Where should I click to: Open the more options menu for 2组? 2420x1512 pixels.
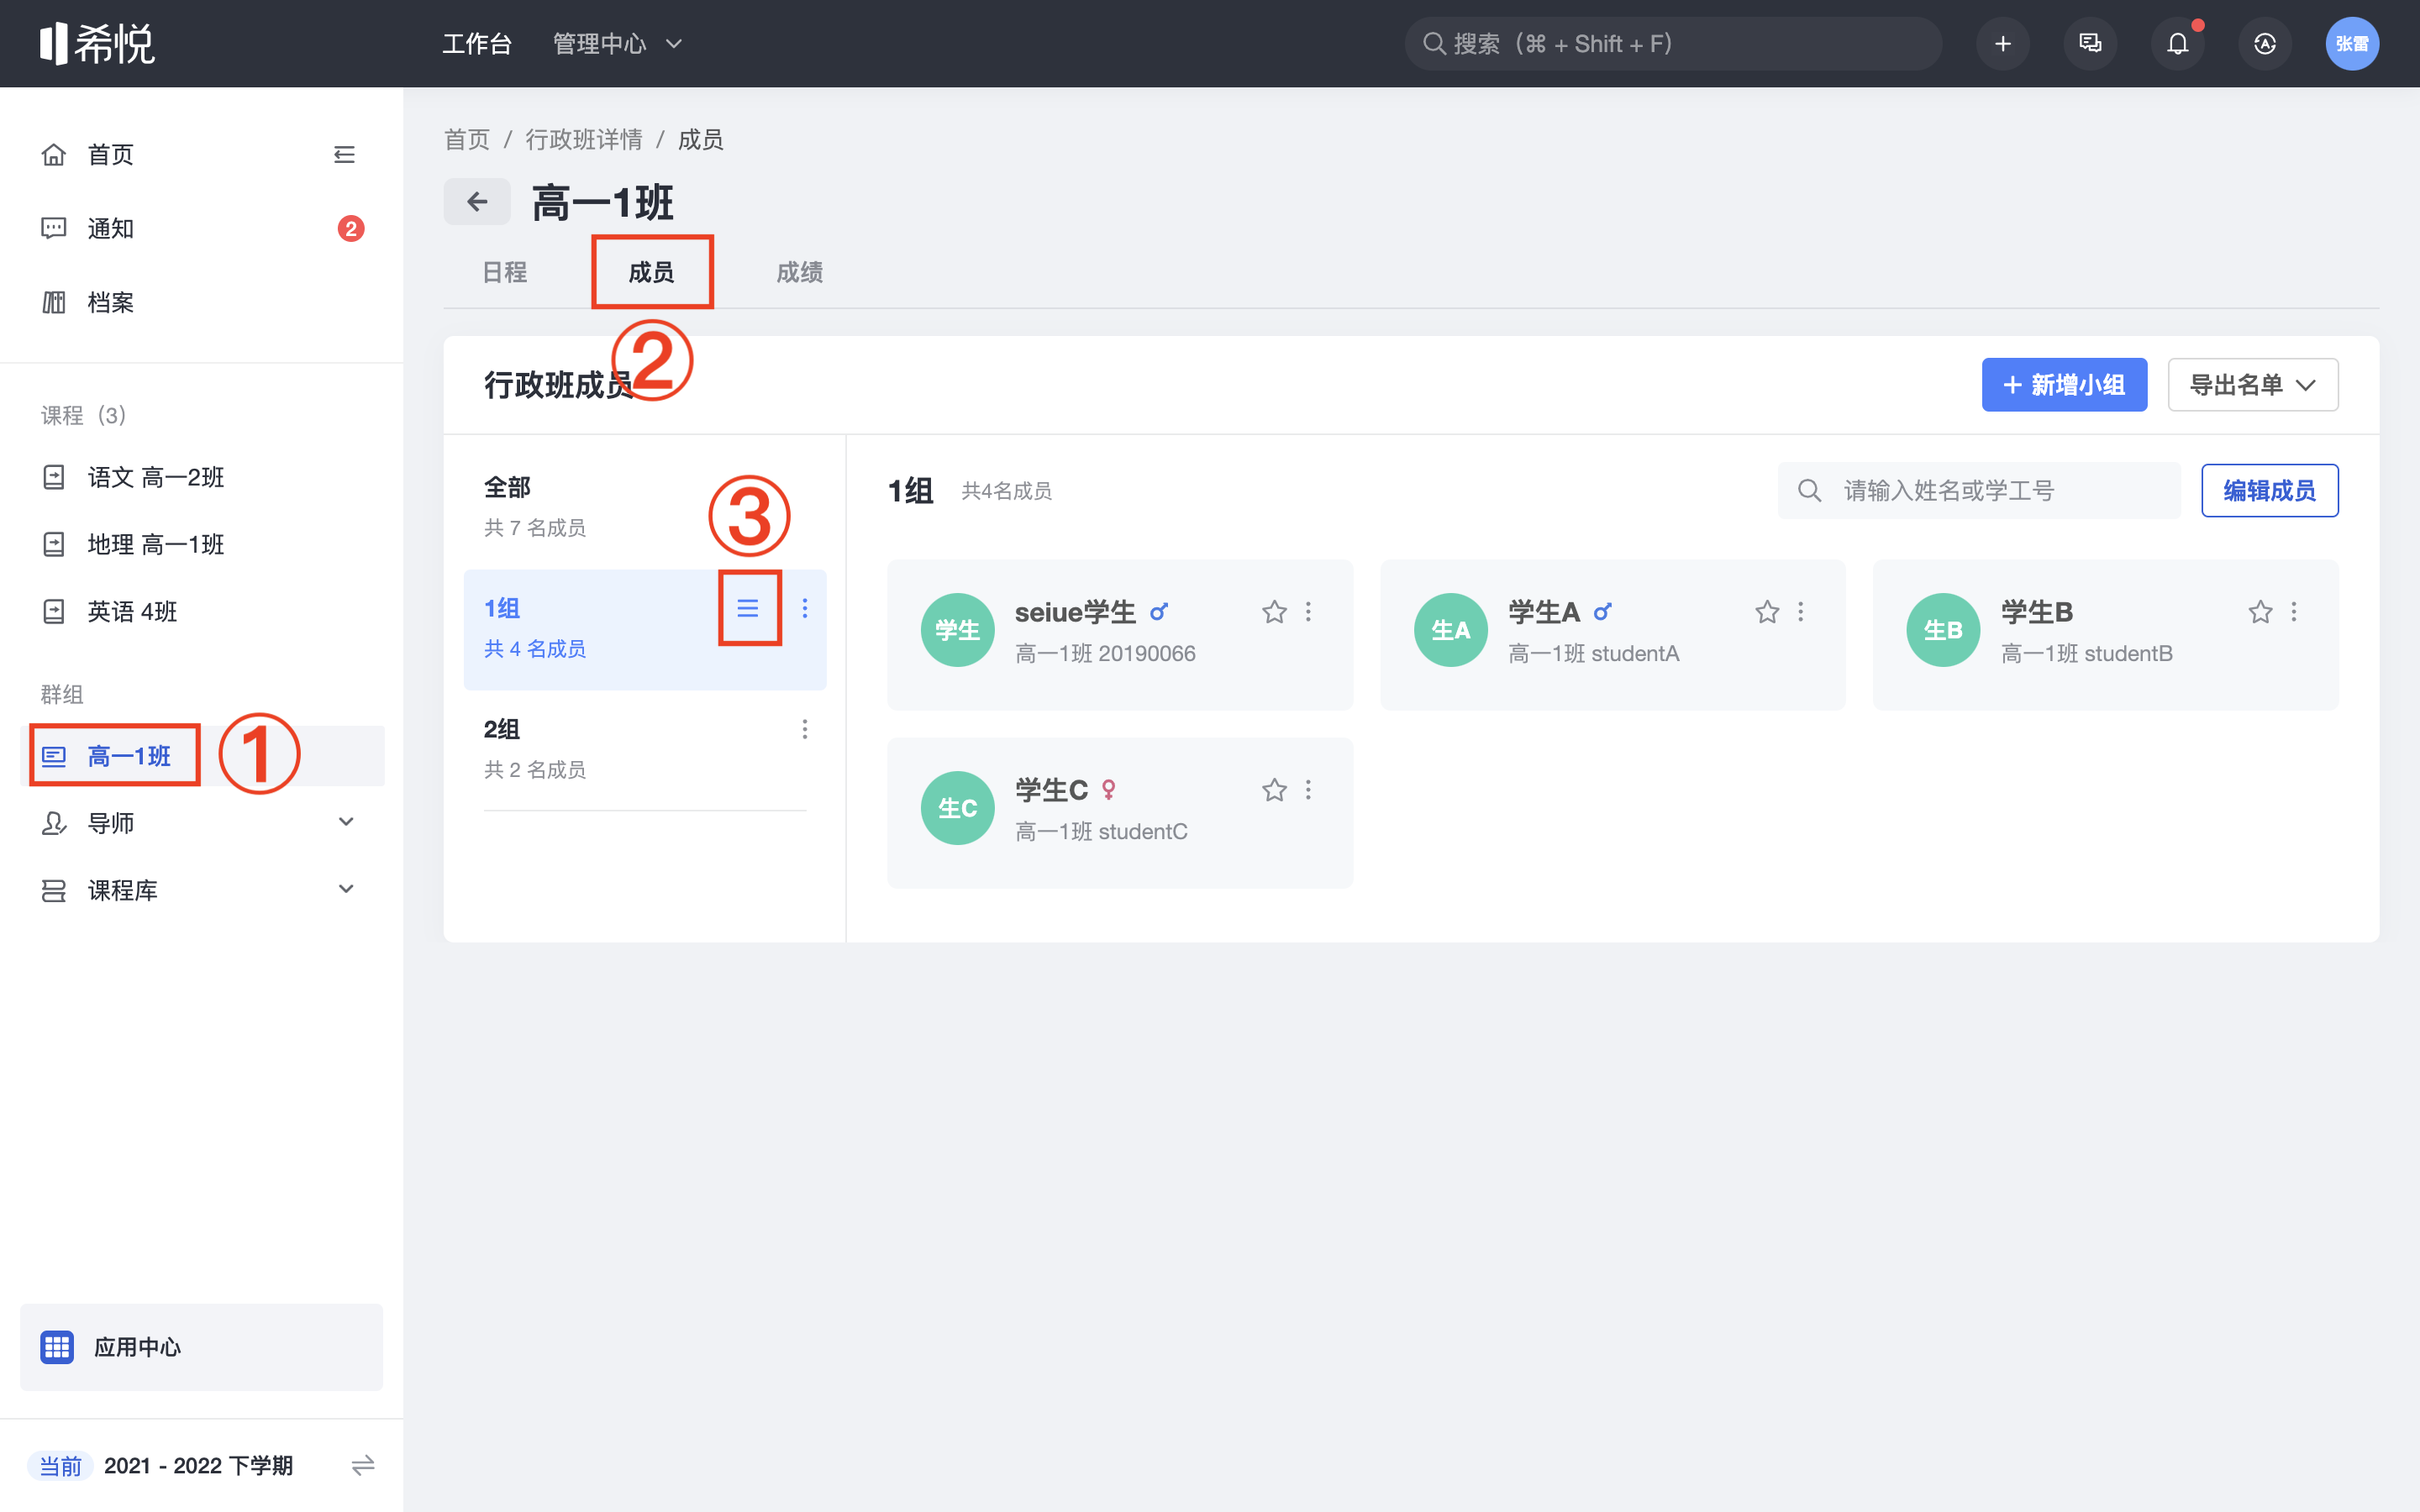(x=805, y=729)
